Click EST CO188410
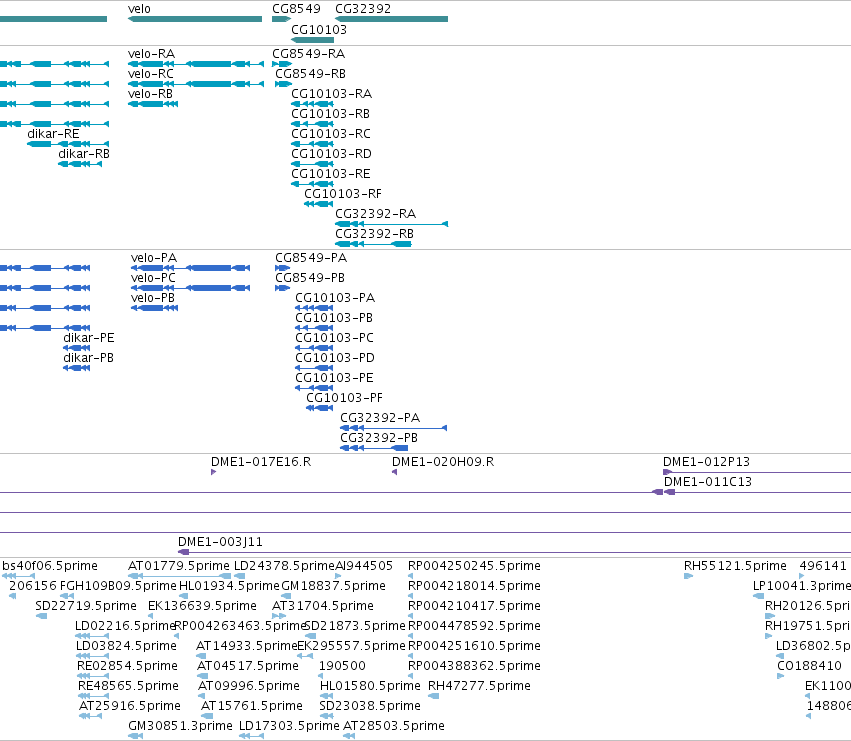Viewport: 851px width, 741px height. coord(780,676)
